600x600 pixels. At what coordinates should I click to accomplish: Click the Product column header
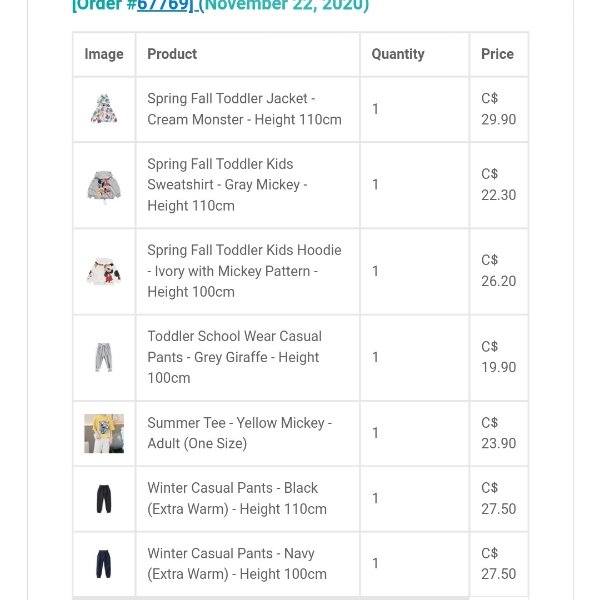[x=172, y=54]
